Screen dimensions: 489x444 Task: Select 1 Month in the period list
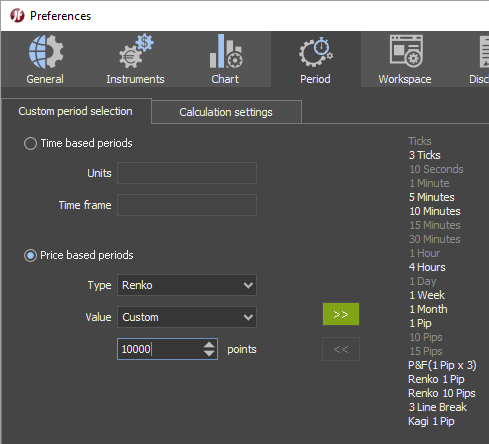click(428, 309)
